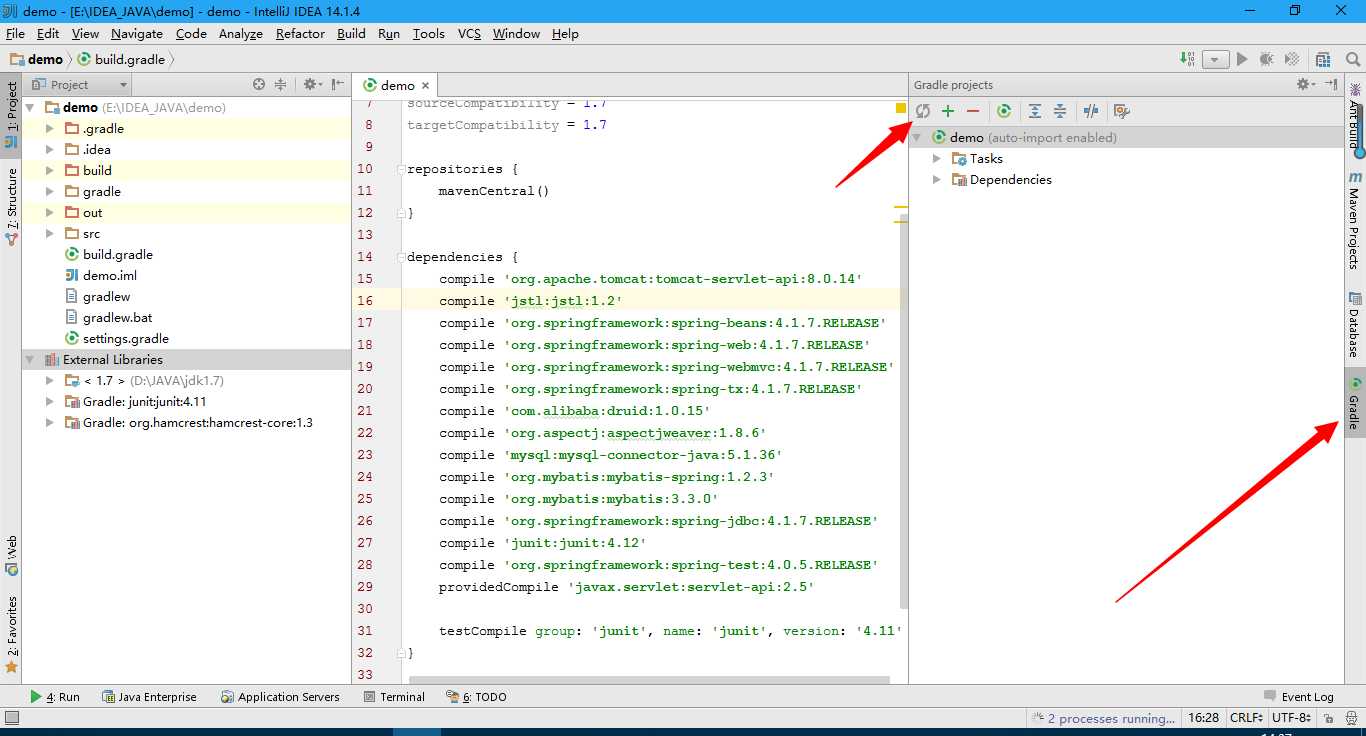This screenshot has height=736, width=1366.
Task: Open Gradle settings wrench icon
Action: point(1121,111)
